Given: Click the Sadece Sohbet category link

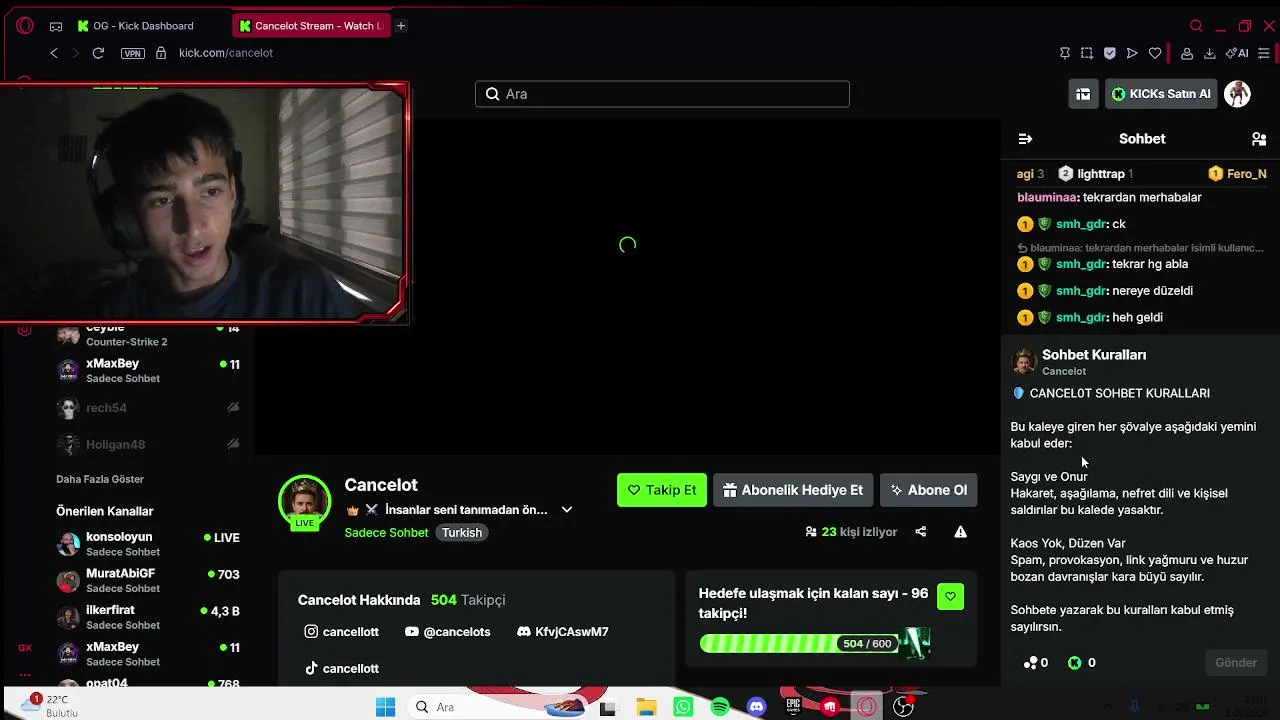Looking at the screenshot, I should 386,533.
